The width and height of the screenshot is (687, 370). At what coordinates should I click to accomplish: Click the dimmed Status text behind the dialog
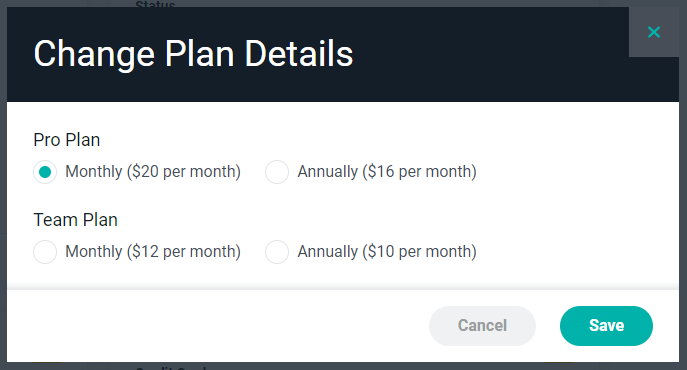click(x=155, y=4)
